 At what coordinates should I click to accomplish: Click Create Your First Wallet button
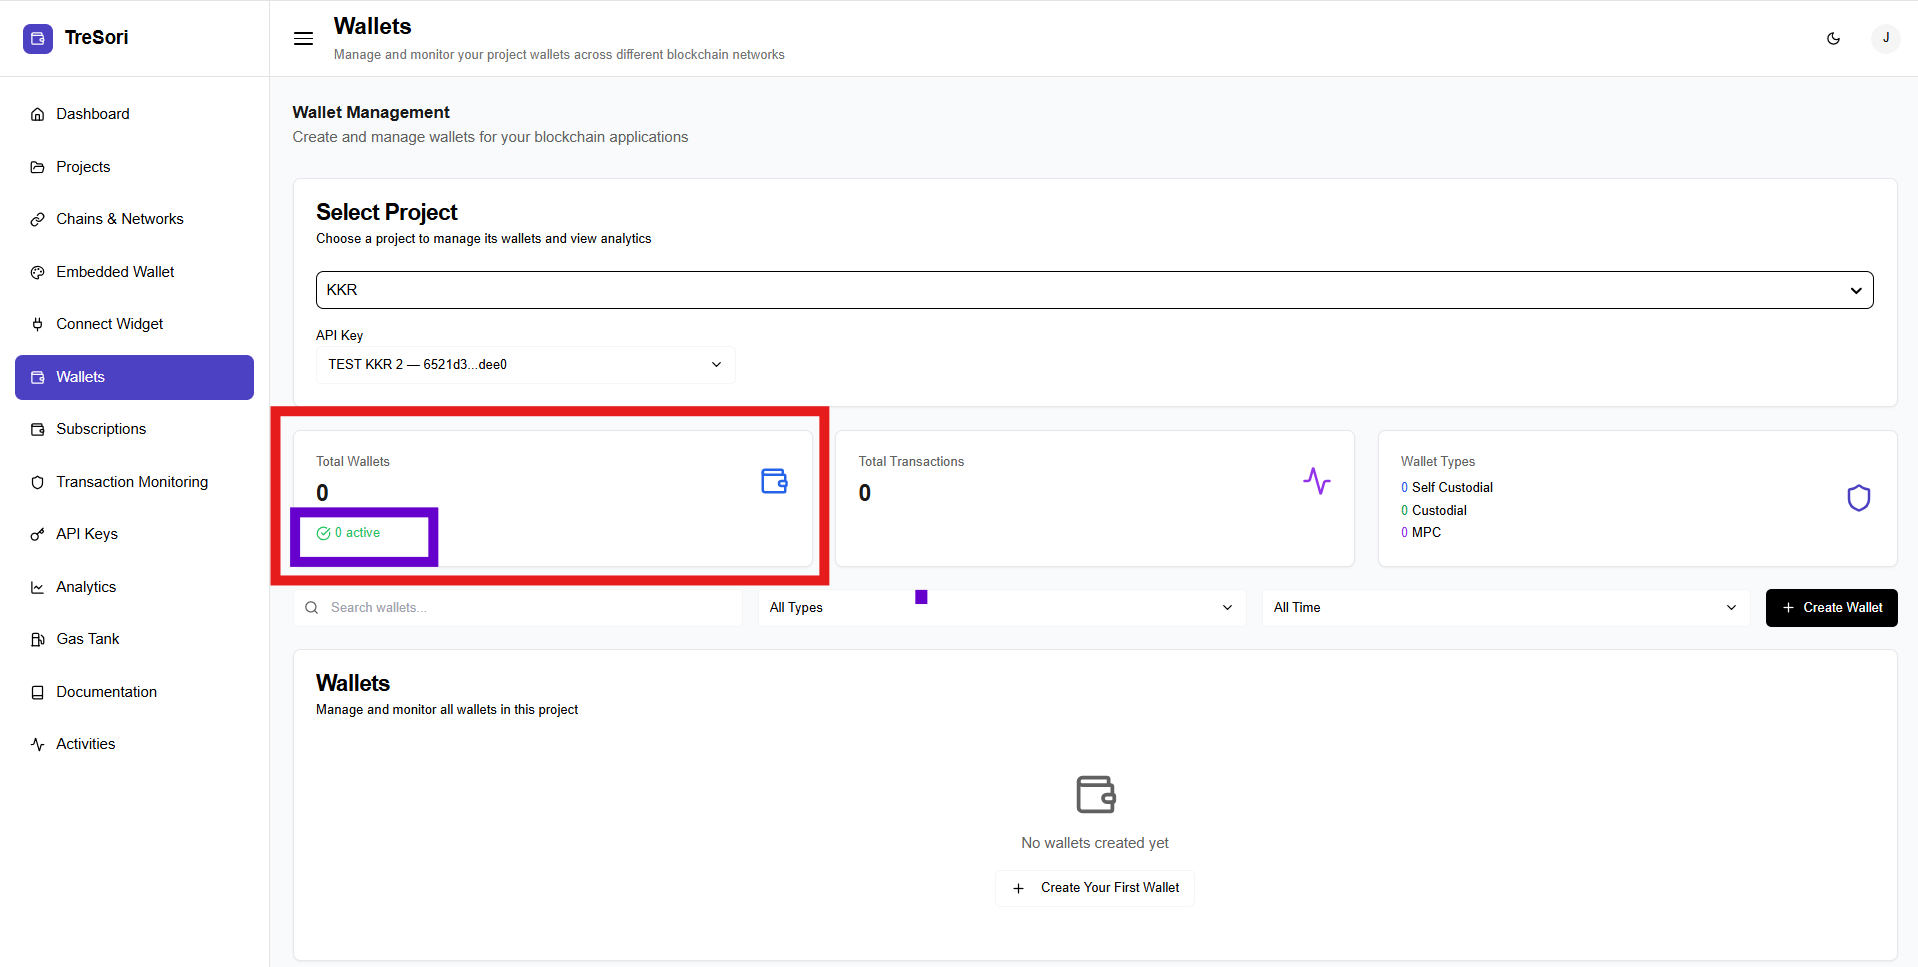coord(1095,888)
